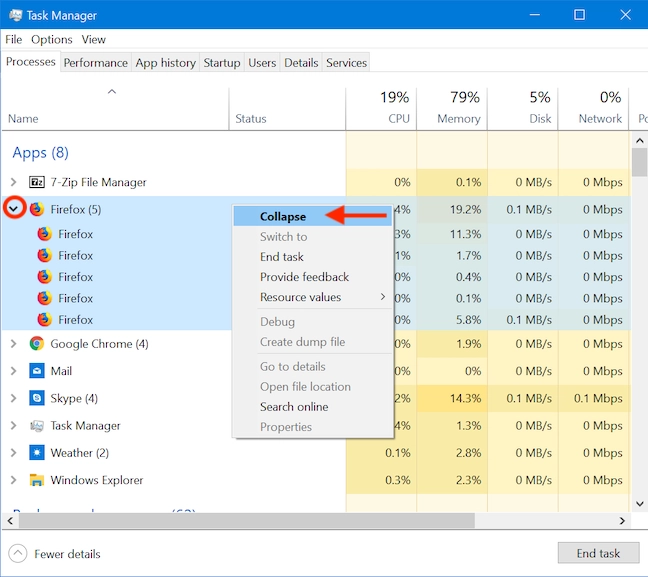This screenshot has height=577, width=648.
Task: Click horizontal scrollbar right arrow
Action: coord(622,521)
